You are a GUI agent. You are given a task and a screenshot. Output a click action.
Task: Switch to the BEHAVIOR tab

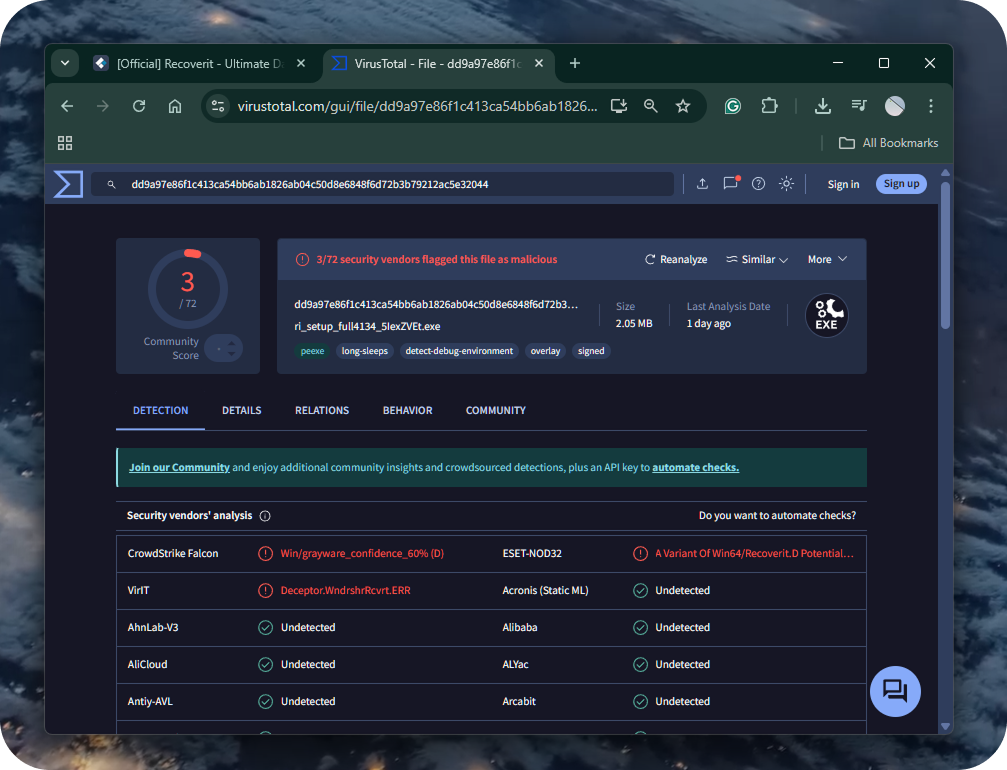[x=407, y=410]
